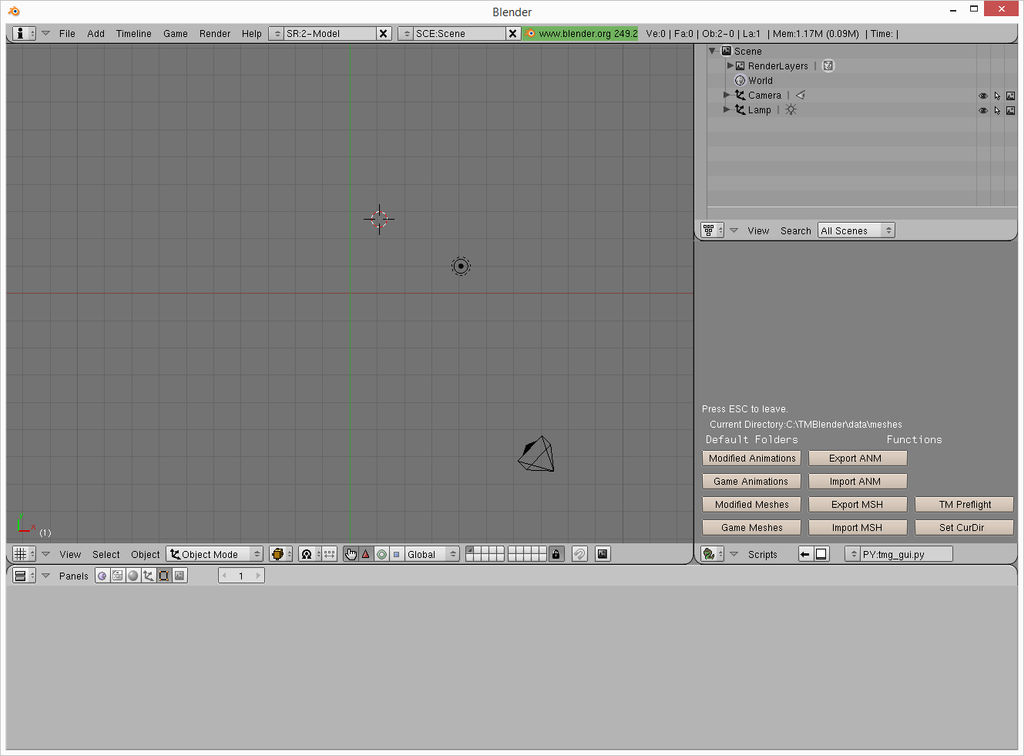1024x756 pixels.
Task: Open the Timeline menu
Action: (x=134, y=33)
